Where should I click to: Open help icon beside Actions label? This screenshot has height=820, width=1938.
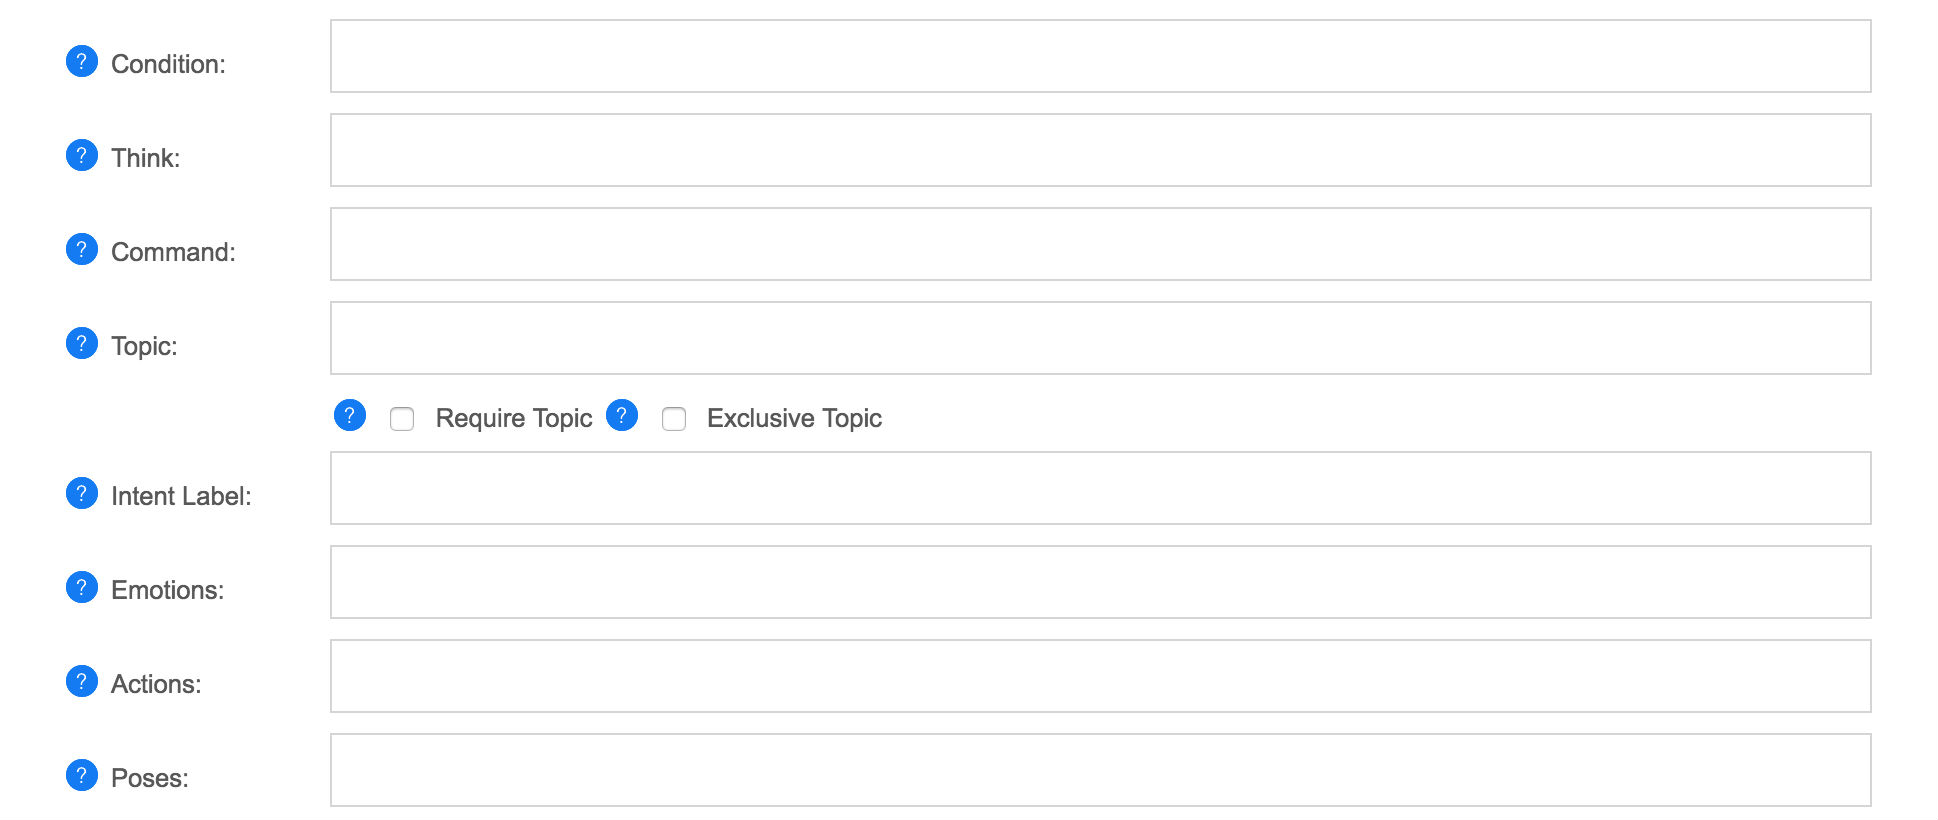[x=82, y=682]
